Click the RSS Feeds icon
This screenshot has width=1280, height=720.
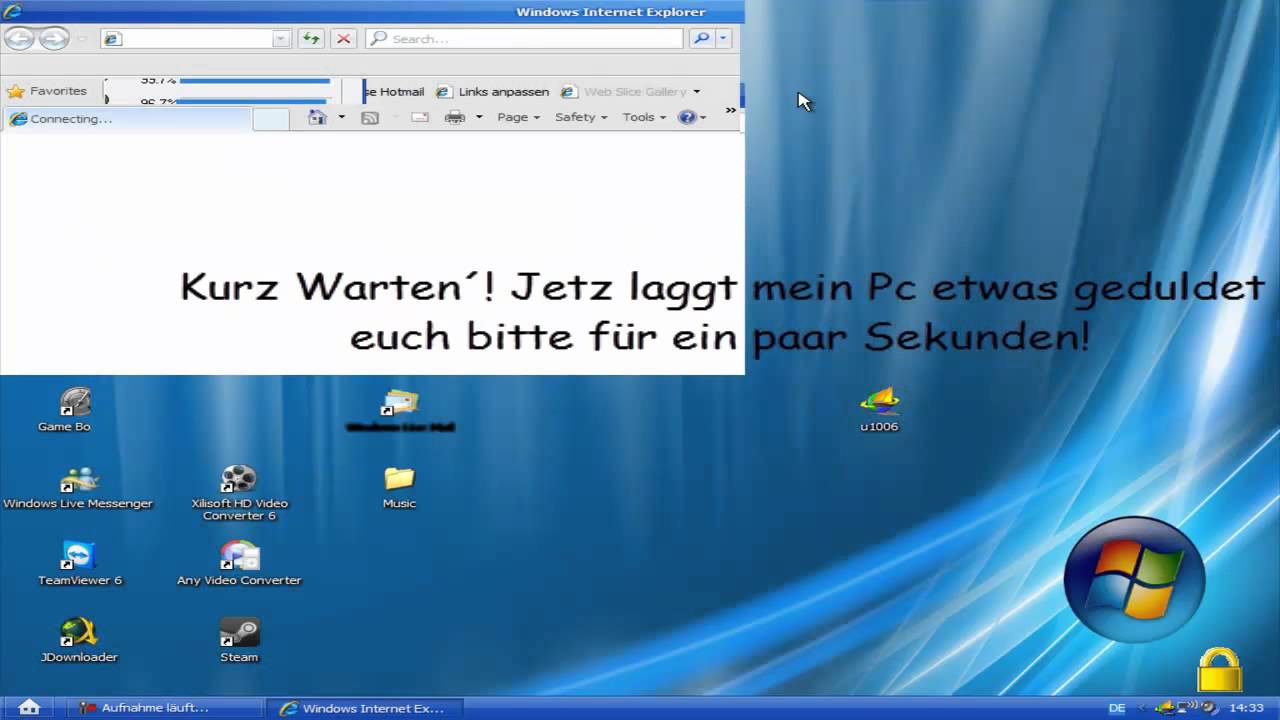[370, 117]
